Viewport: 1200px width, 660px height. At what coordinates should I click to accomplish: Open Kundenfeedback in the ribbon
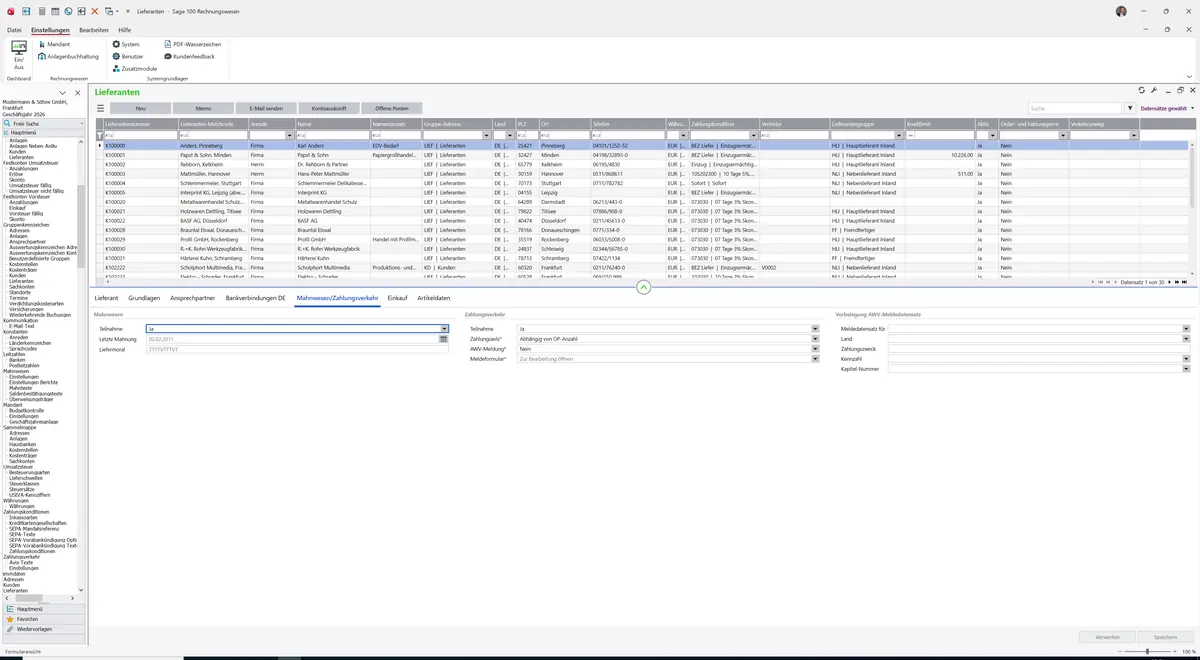189,57
